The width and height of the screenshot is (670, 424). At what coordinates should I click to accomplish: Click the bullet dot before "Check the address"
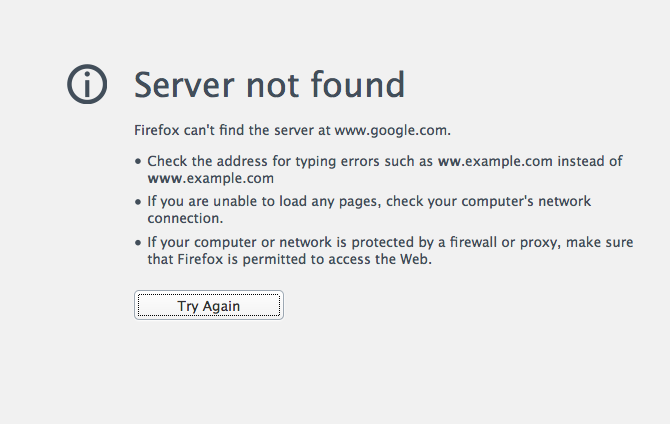pos(139,161)
